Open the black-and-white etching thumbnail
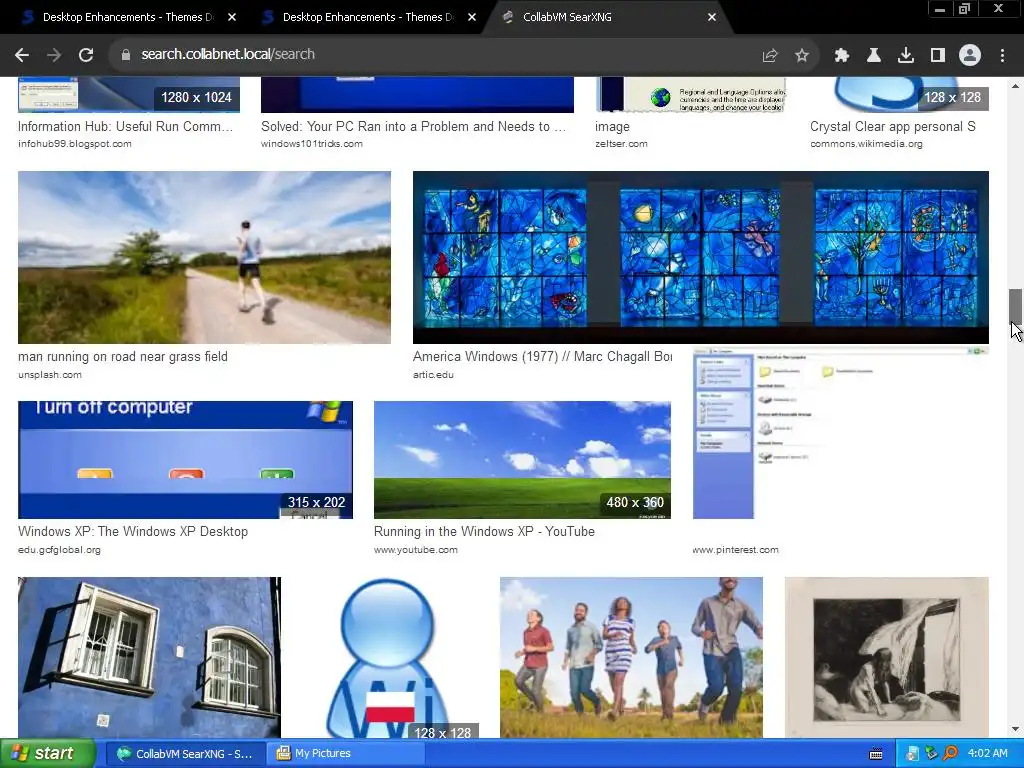 pyautogui.click(x=887, y=657)
